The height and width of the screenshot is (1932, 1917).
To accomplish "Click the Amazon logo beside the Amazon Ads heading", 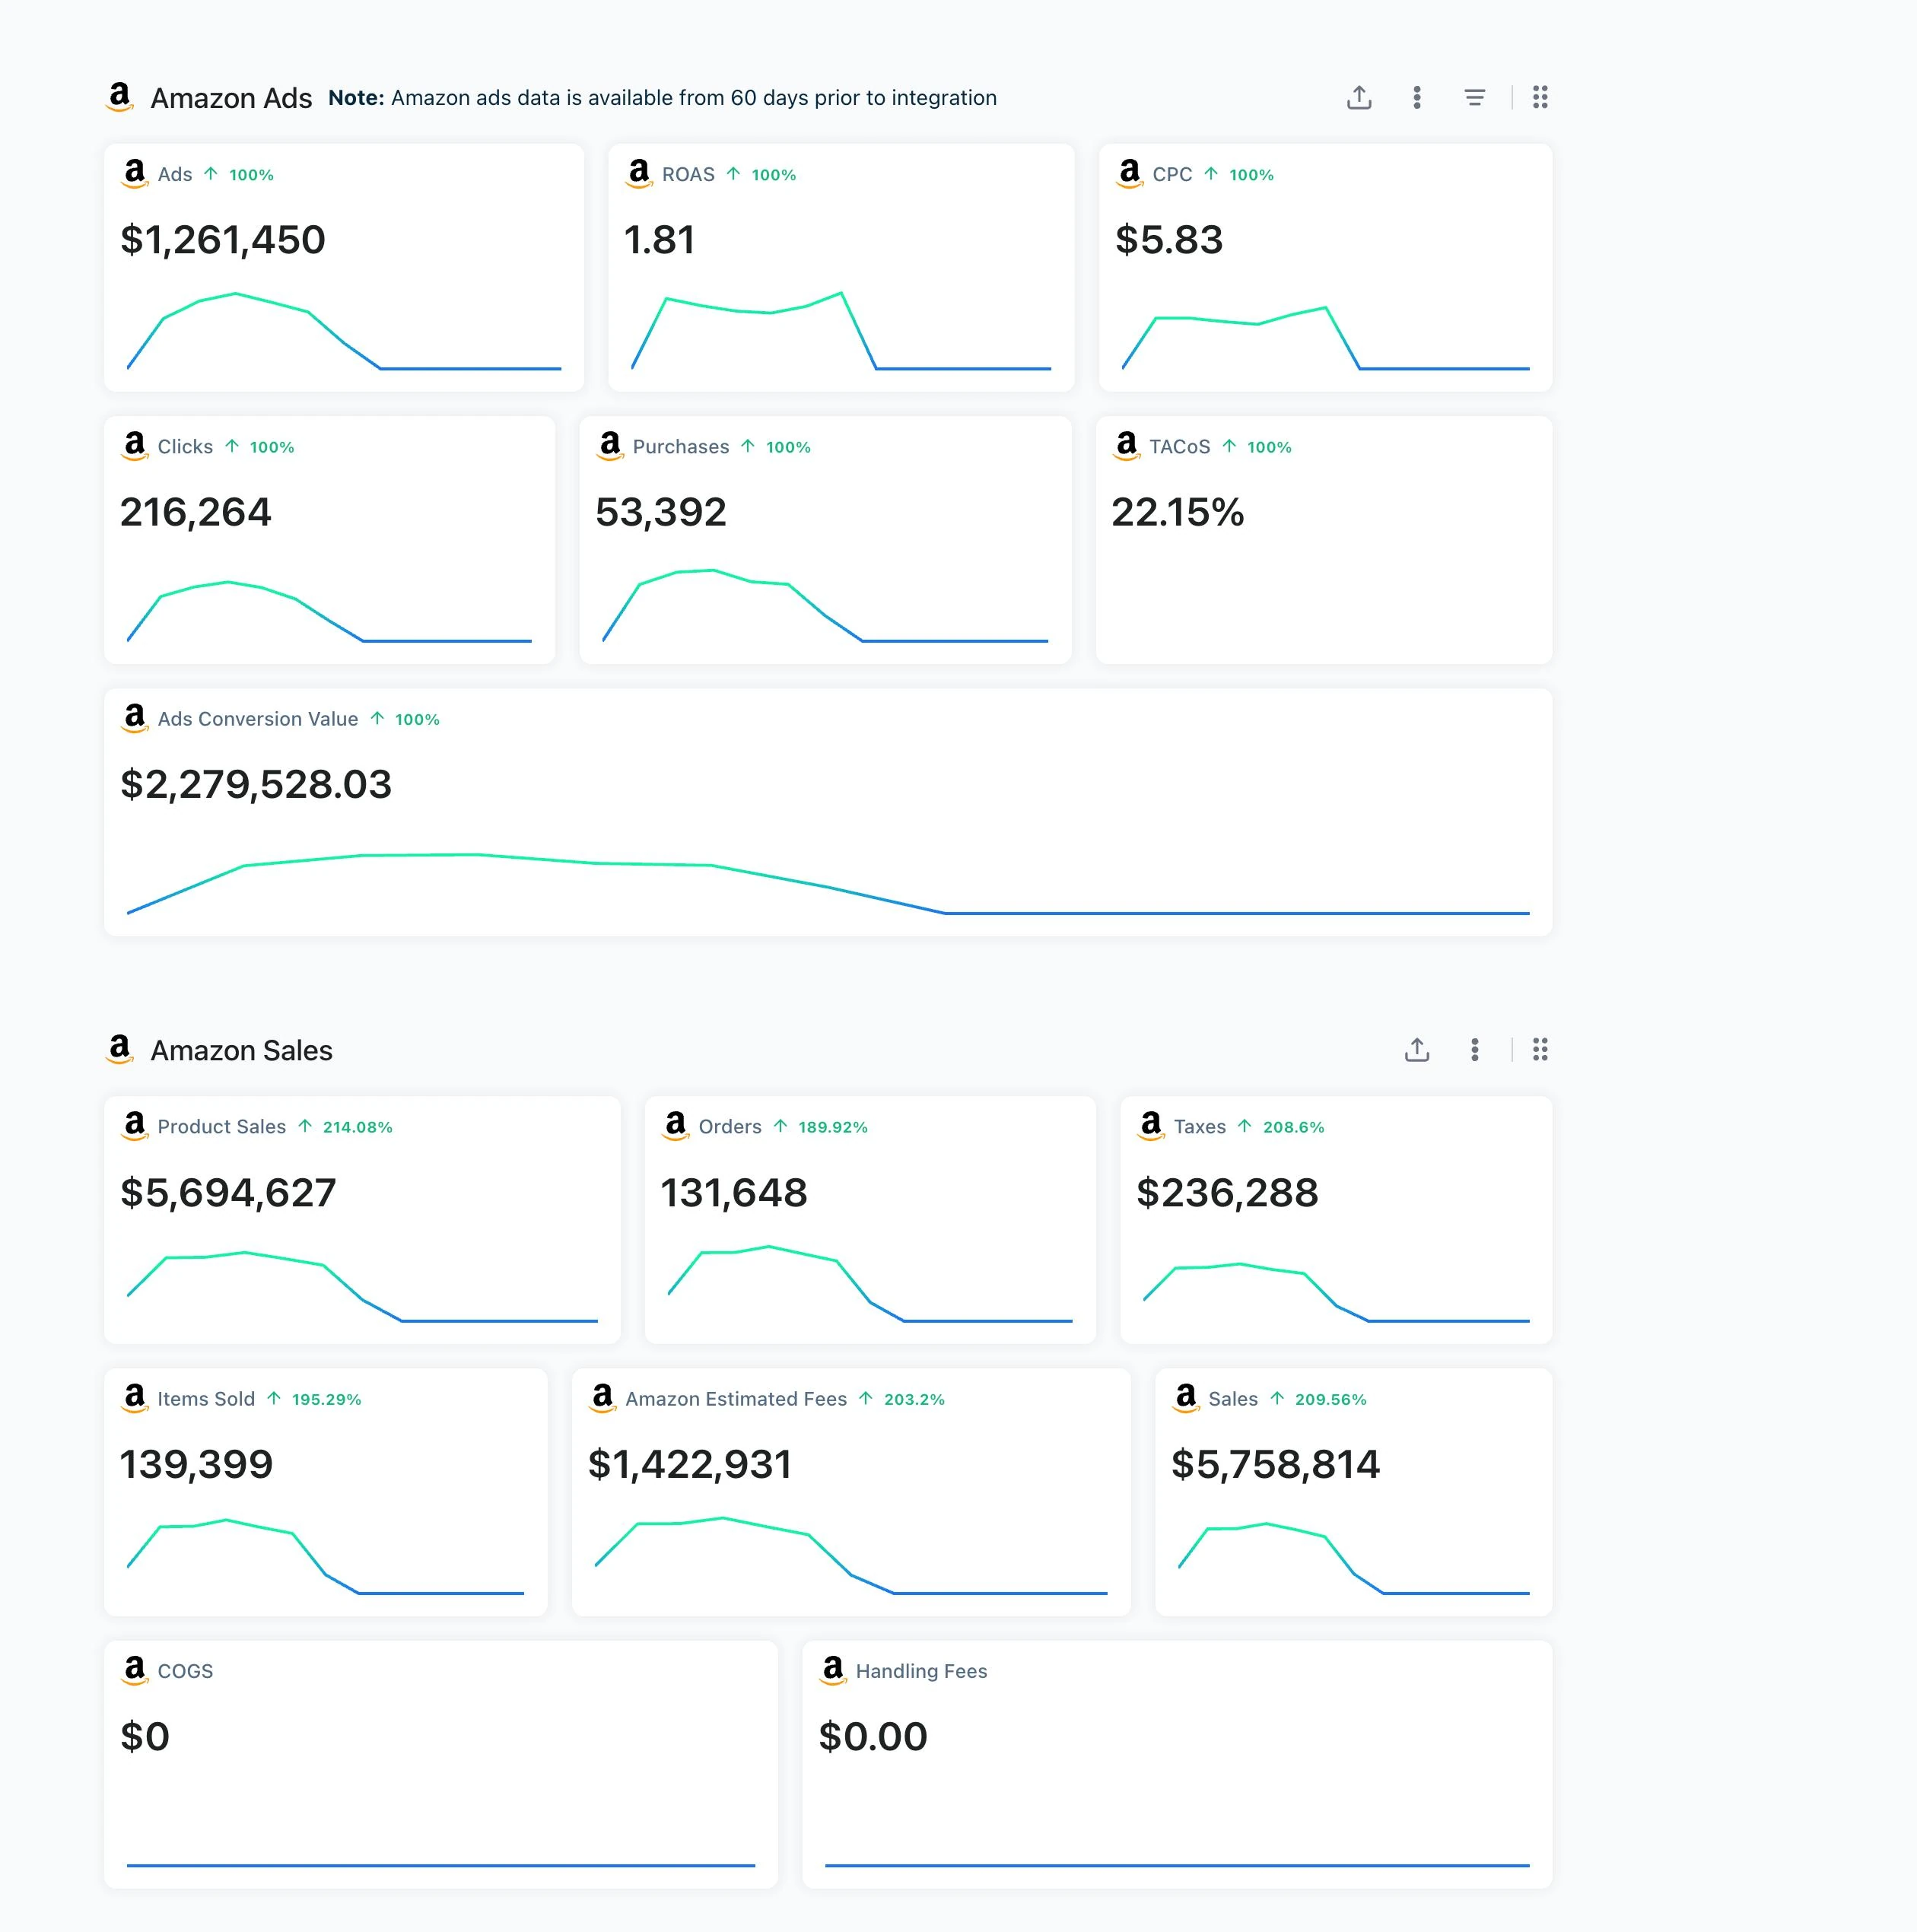I will (120, 97).
